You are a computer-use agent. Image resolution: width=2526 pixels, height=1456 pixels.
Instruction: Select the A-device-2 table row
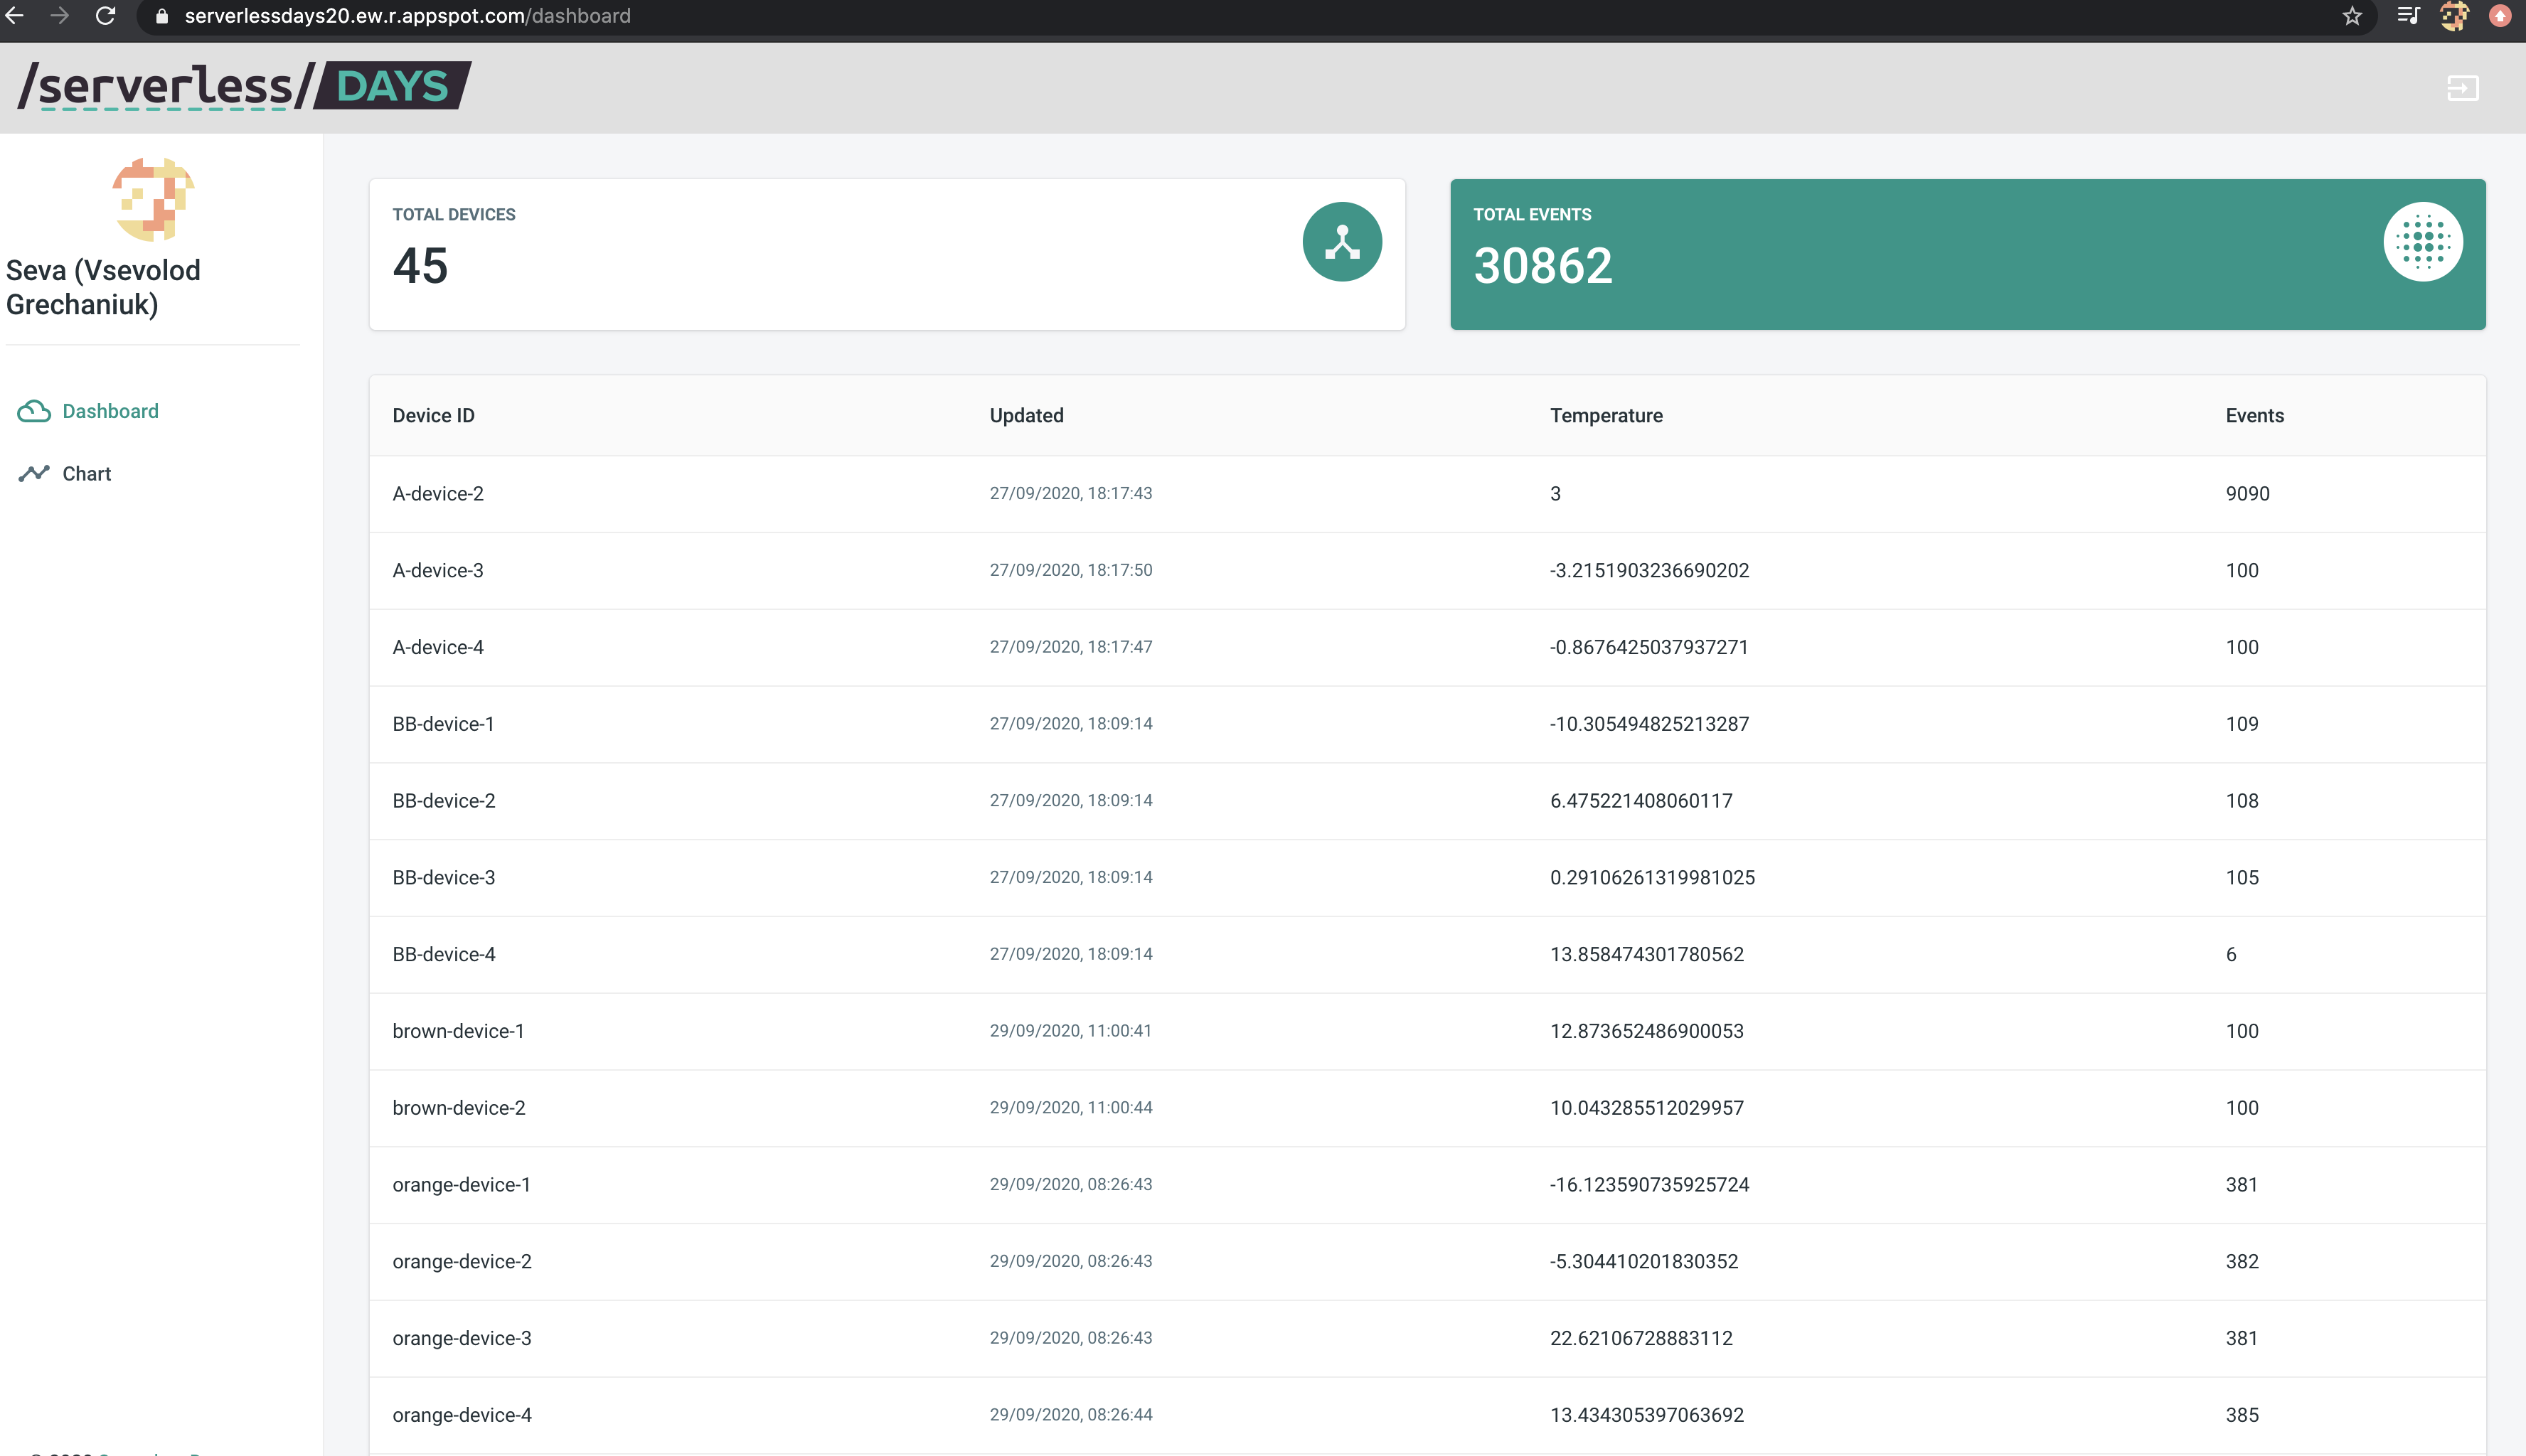(x=1426, y=494)
